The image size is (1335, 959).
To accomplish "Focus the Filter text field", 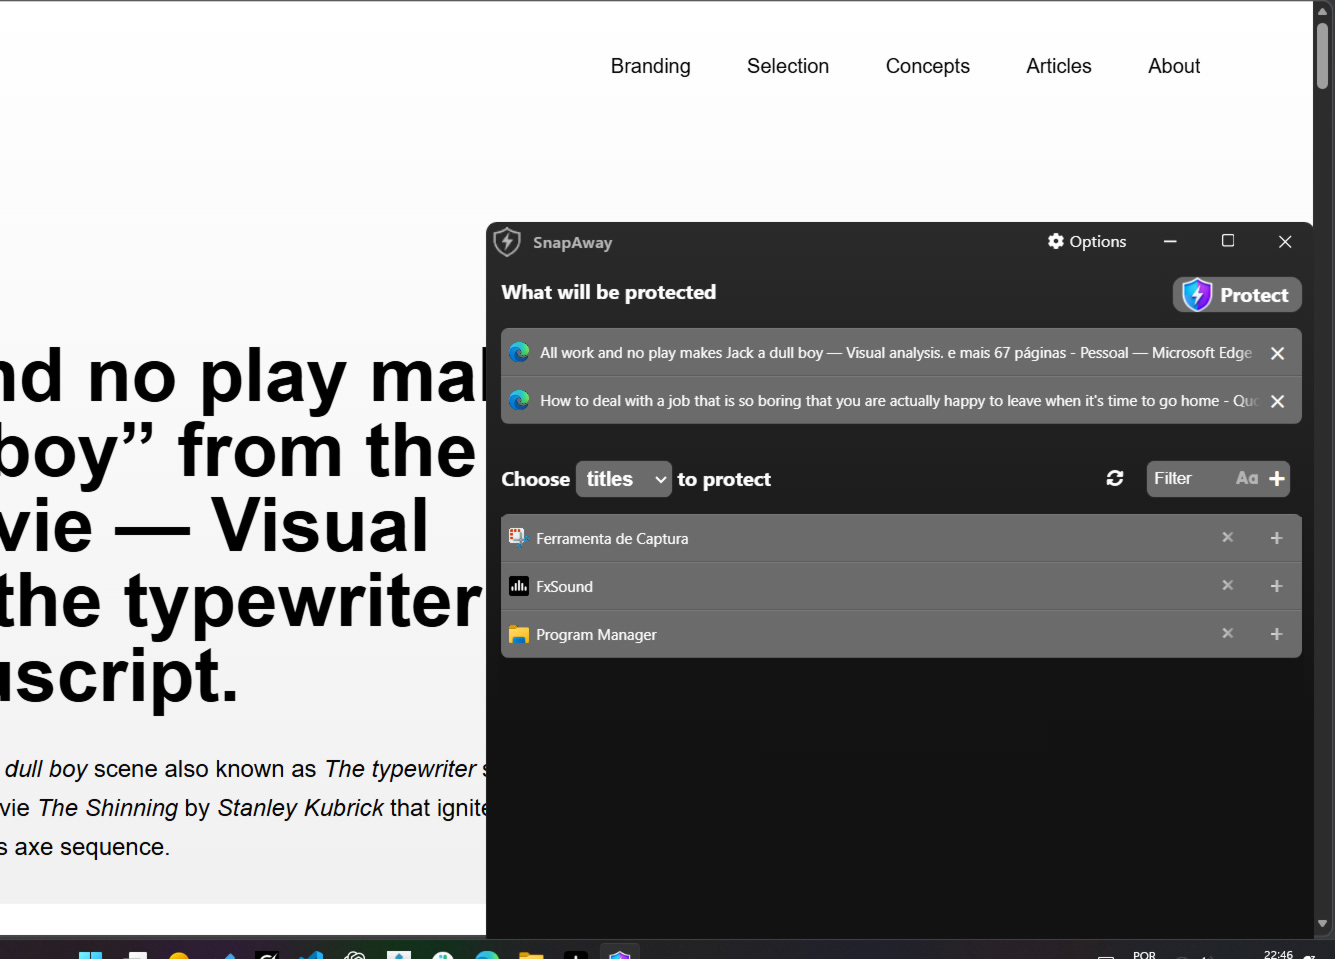I will tap(1189, 479).
